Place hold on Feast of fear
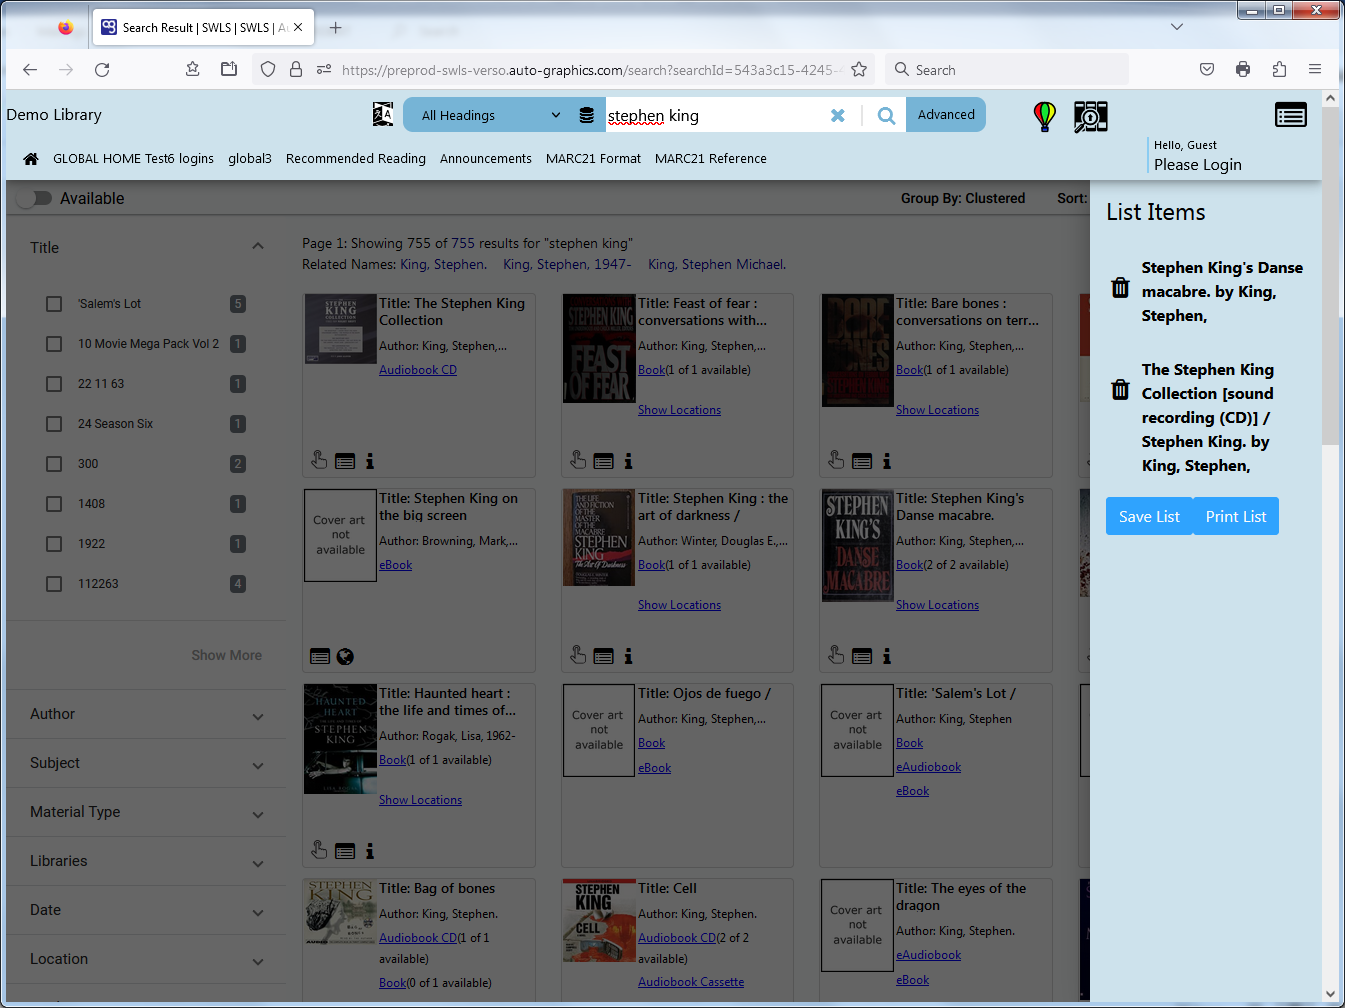1345x1008 pixels. click(x=578, y=460)
